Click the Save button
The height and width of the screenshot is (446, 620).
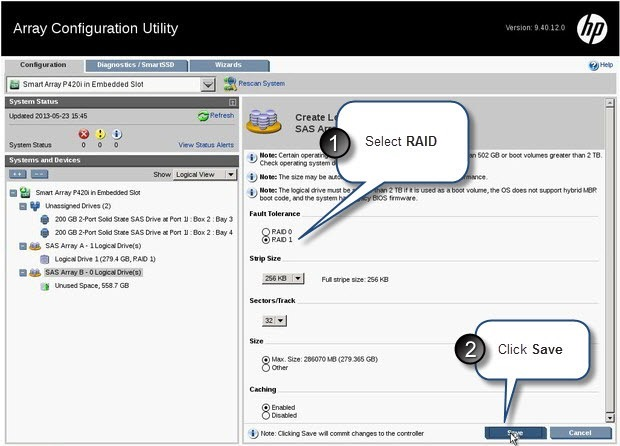(x=516, y=433)
